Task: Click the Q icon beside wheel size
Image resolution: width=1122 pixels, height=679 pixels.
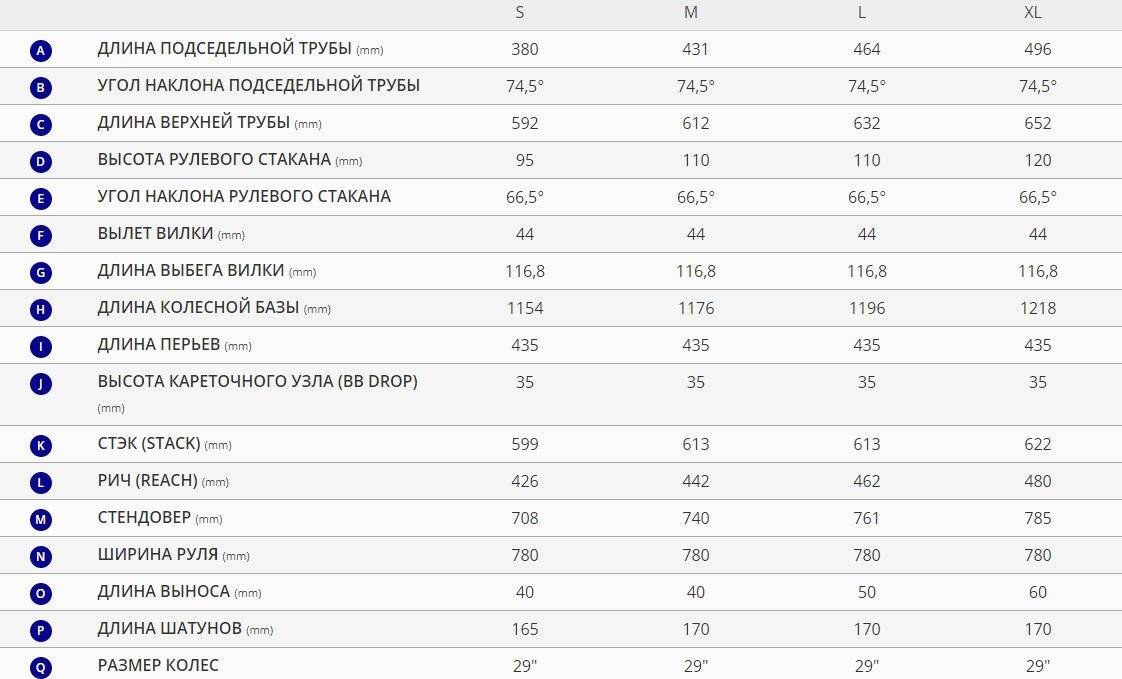Action: point(41,668)
